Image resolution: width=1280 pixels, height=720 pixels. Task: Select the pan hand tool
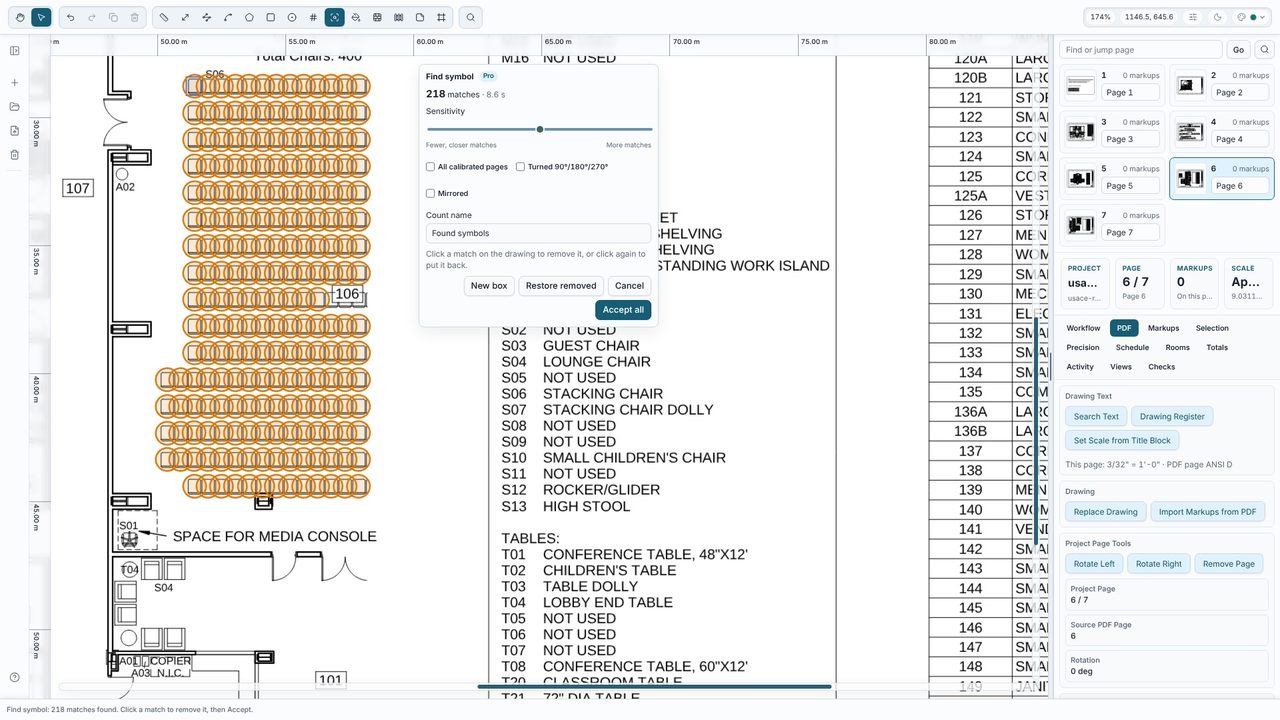click(19, 17)
